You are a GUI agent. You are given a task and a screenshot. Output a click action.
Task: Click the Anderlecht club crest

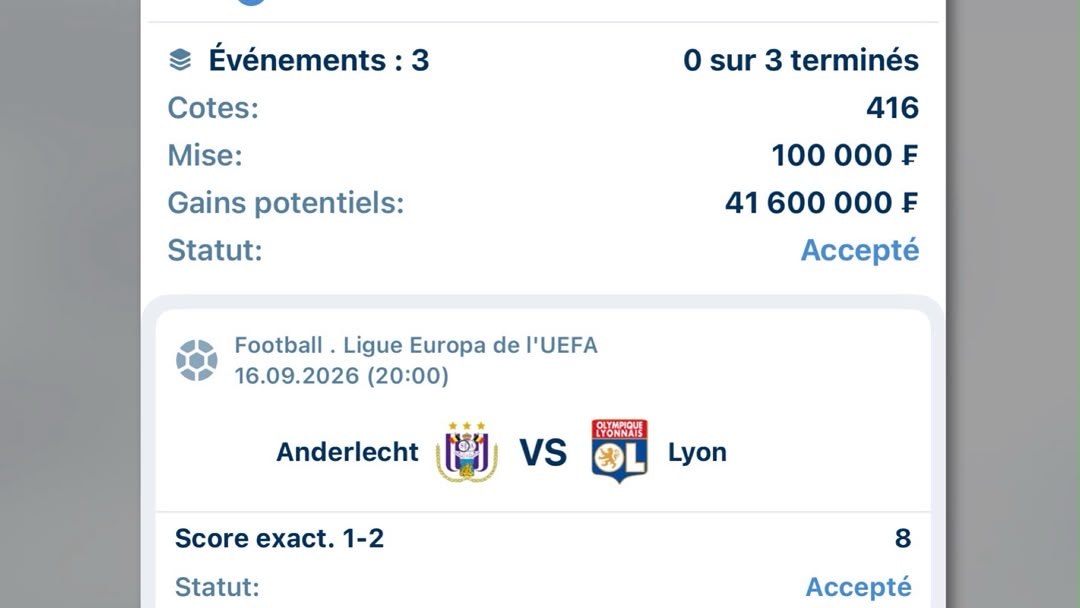coord(467,452)
